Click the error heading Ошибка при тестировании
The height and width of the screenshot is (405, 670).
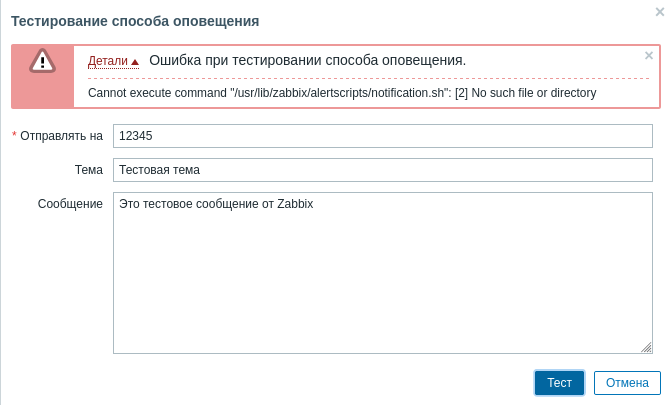pyautogui.click(x=308, y=60)
